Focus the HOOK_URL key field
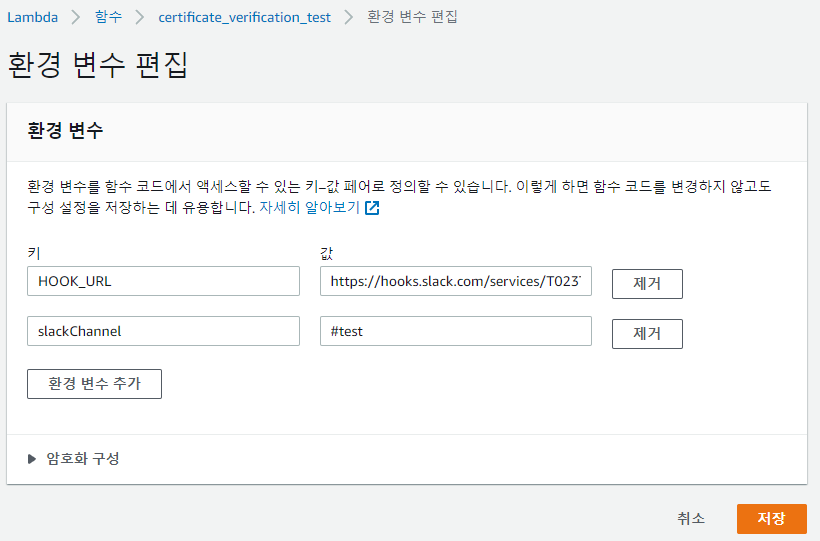The image size is (820, 541). [163, 281]
